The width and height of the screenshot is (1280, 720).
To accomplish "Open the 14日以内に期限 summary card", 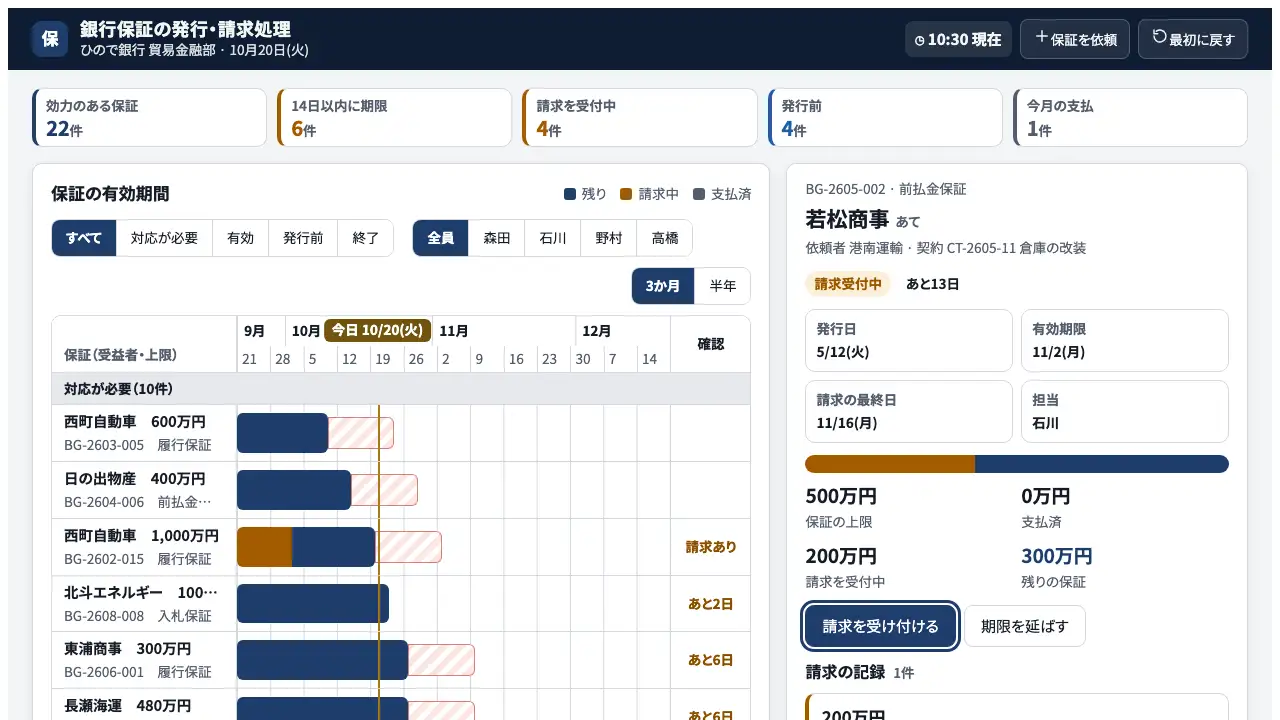I will pyautogui.click(x=395, y=118).
